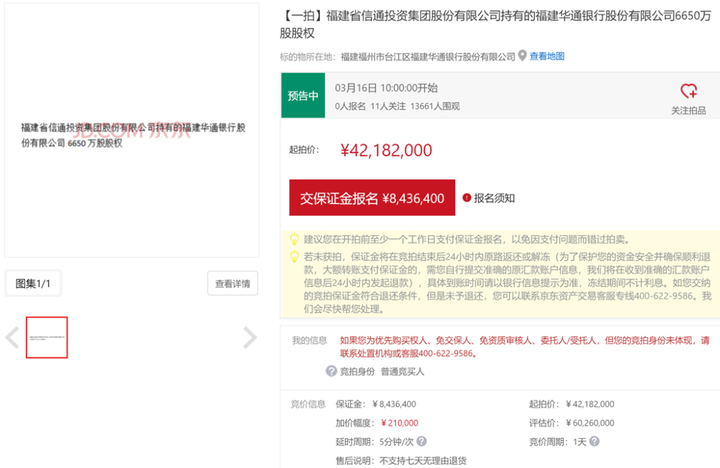The image size is (720, 468).
Task: Click the 图集1/1 gallery tab
Action: point(33,284)
